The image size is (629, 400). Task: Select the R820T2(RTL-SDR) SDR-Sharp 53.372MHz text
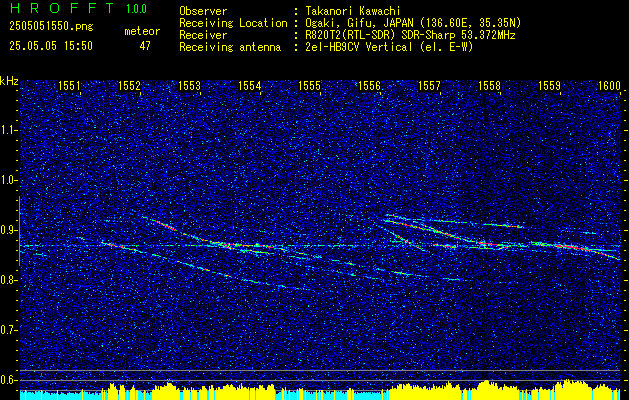point(409,35)
